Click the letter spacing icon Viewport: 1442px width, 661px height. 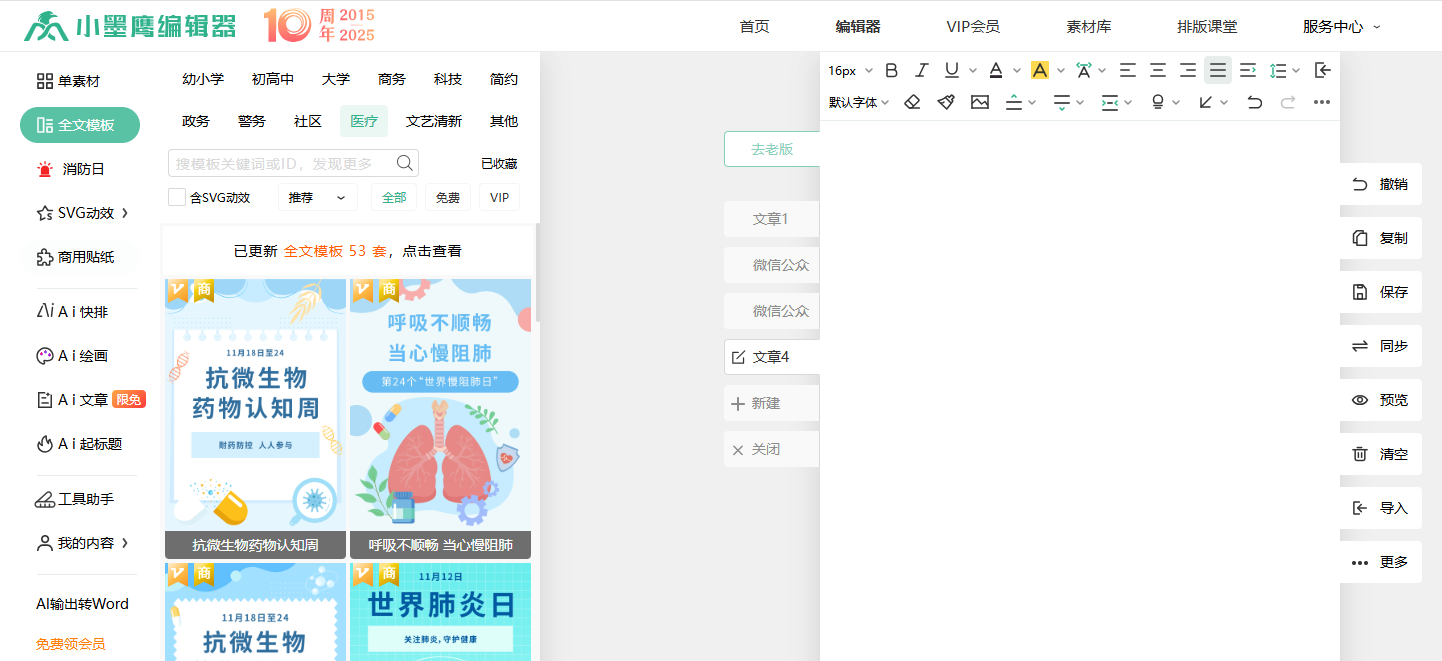[x=1084, y=70]
